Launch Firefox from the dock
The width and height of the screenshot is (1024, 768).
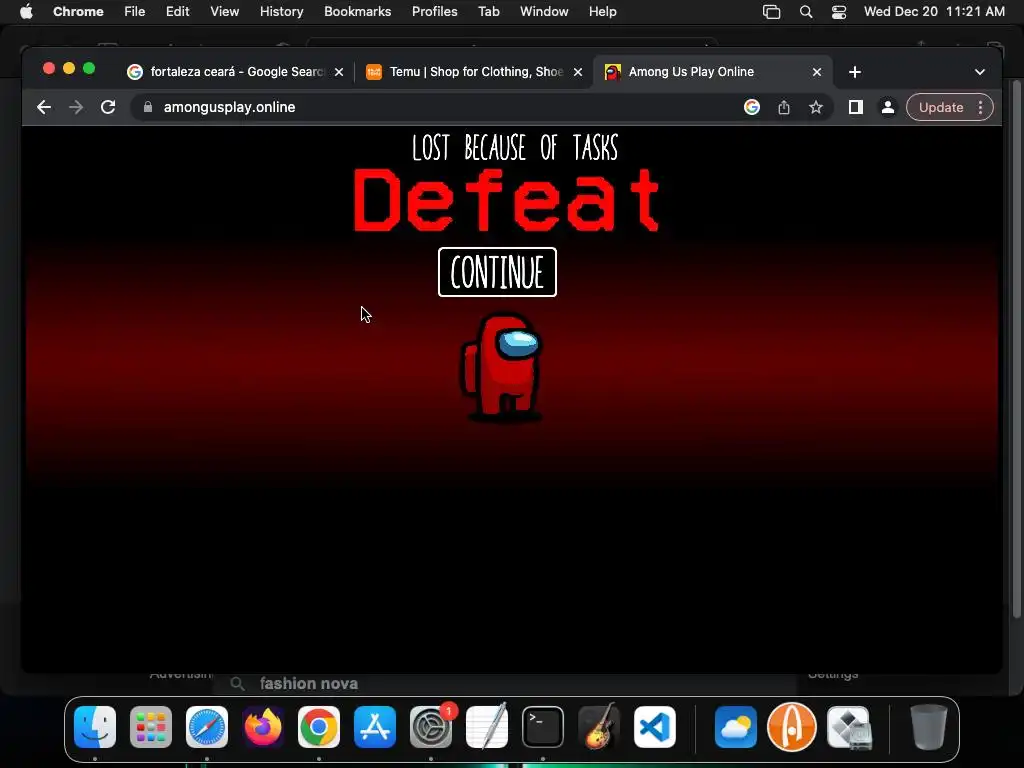(263, 727)
